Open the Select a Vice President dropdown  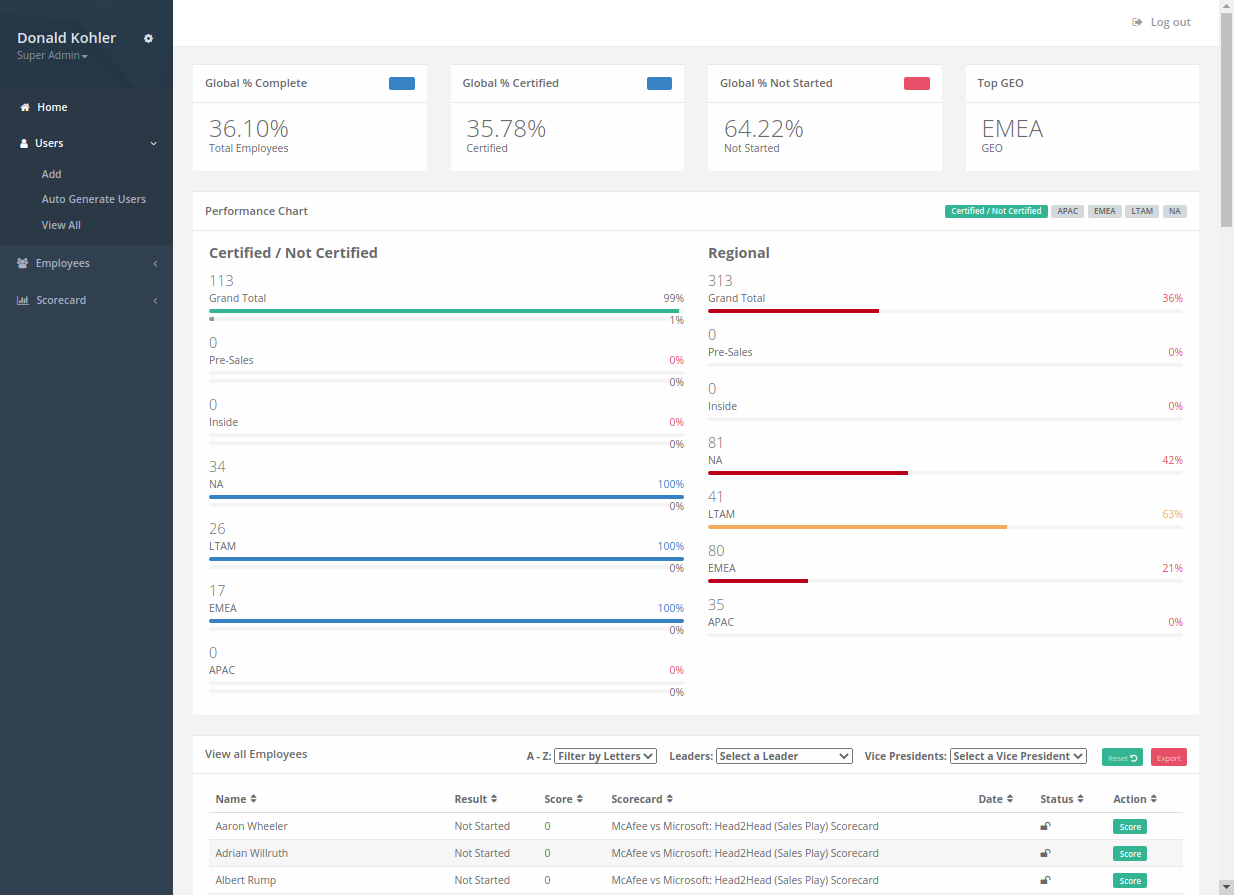coord(1018,756)
